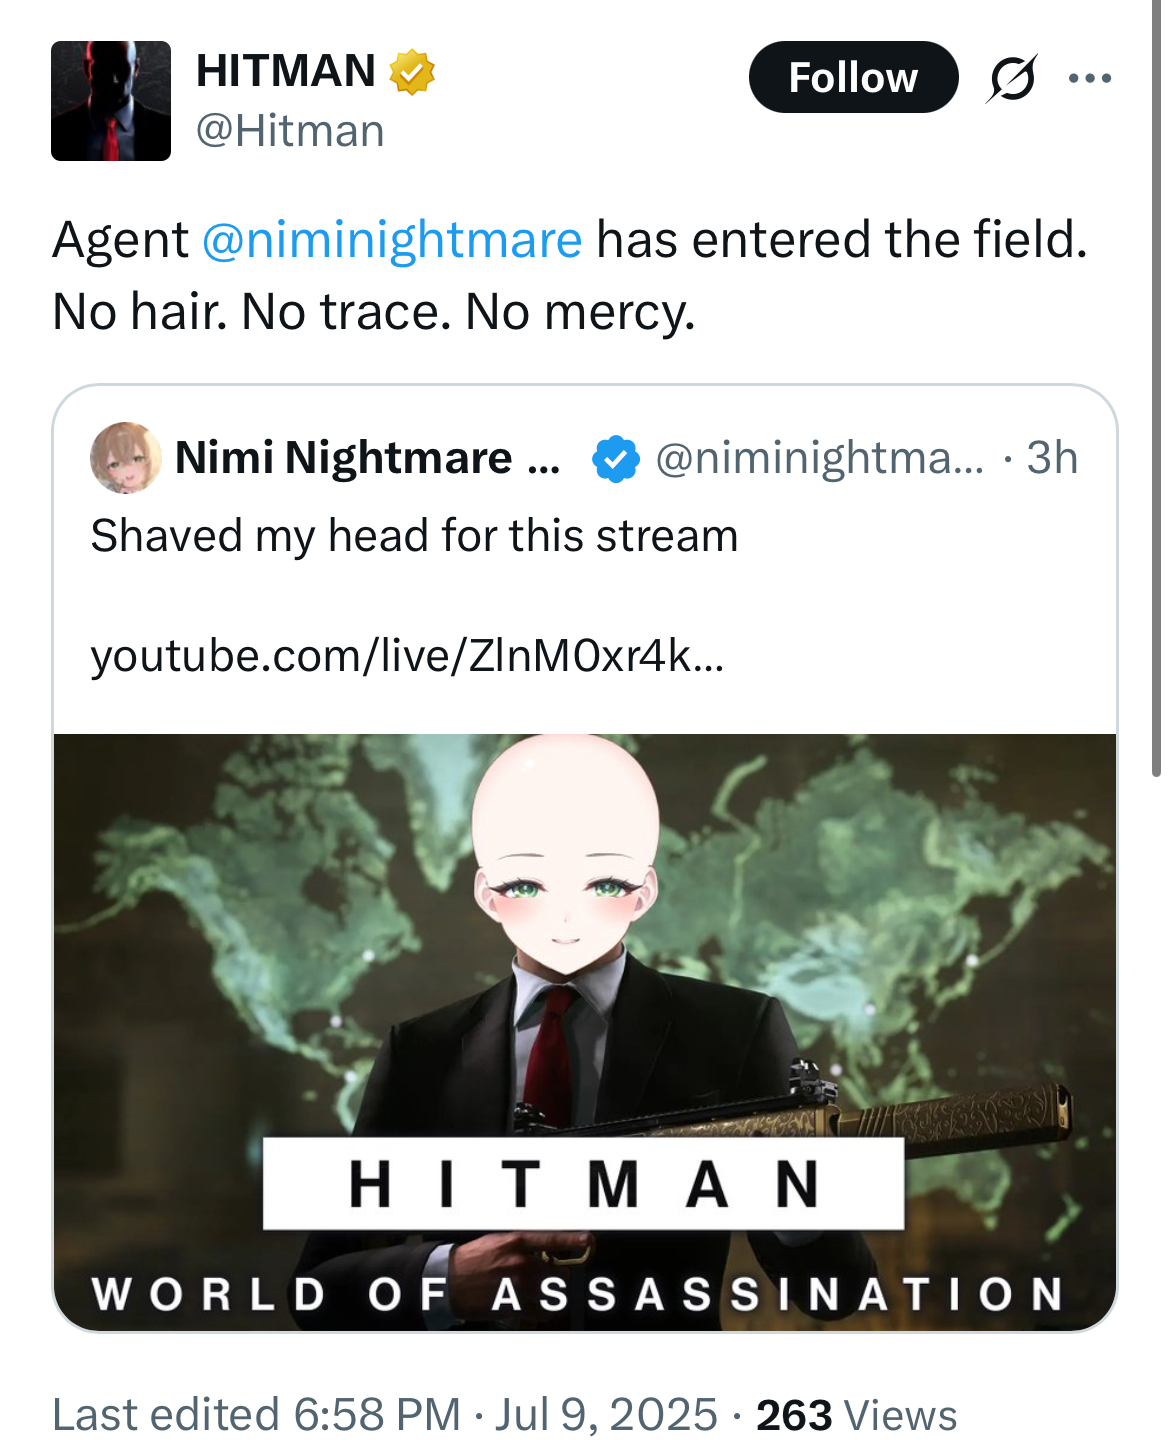This screenshot has width=1170, height=1453.
Task: Open the three-dot more options menu
Action: (1090, 78)
